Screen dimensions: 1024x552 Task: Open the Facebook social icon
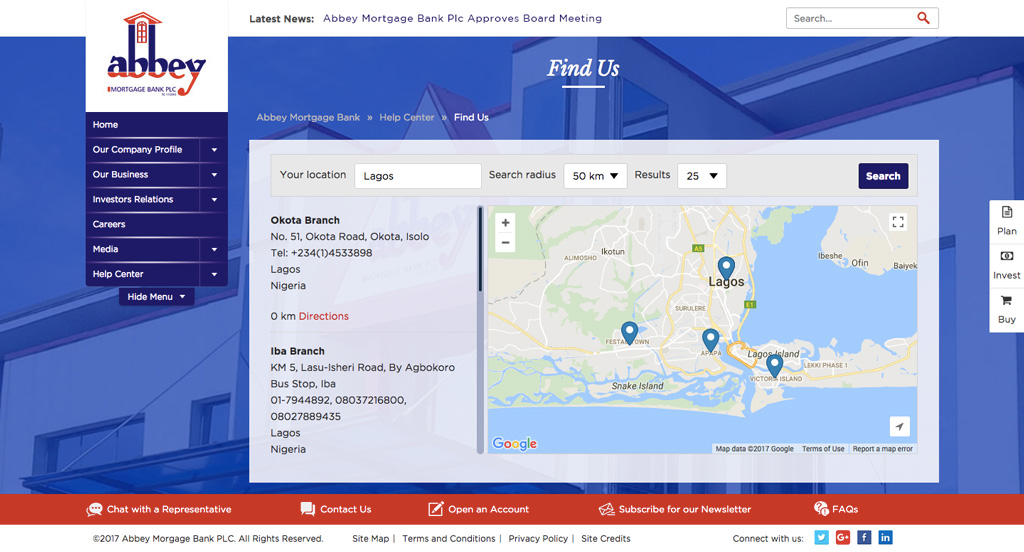coord(864,538)
